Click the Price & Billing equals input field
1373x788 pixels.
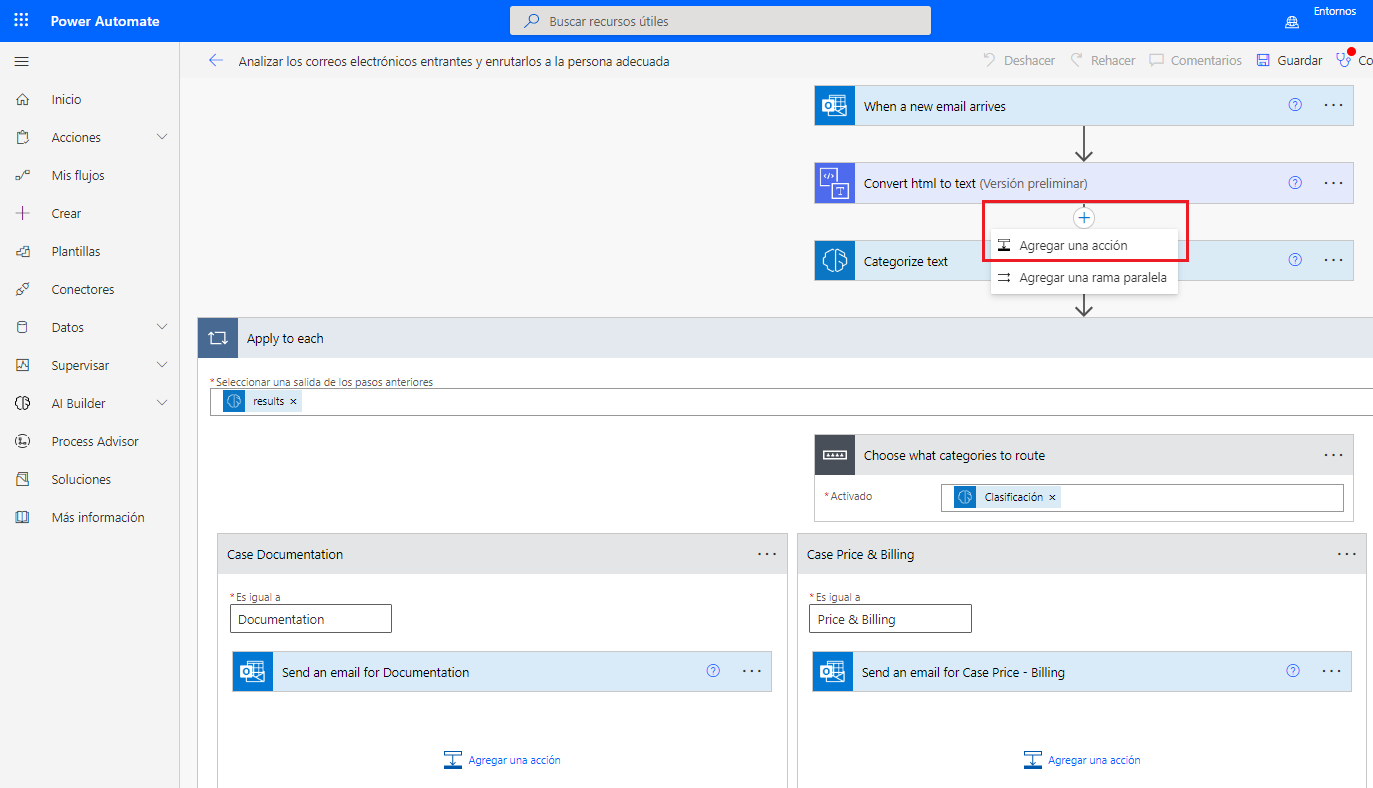pos(890,619)
